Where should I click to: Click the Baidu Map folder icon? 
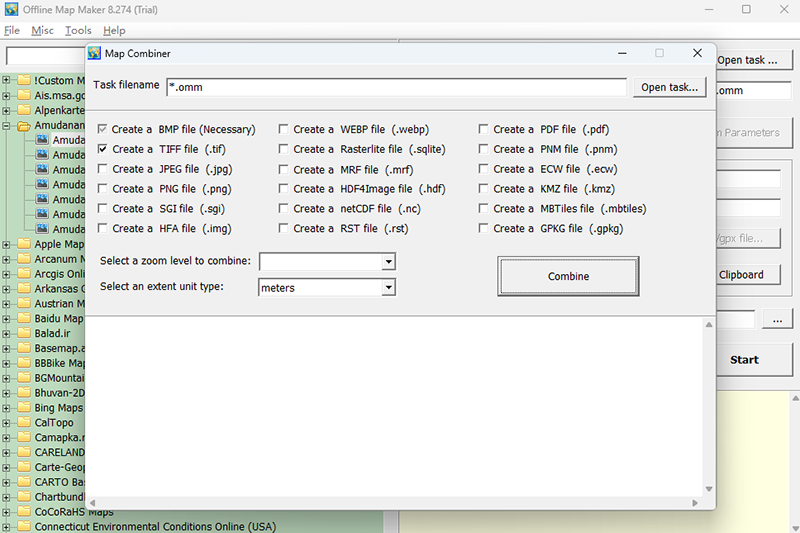pyautogui.click(x=23, y=319)
